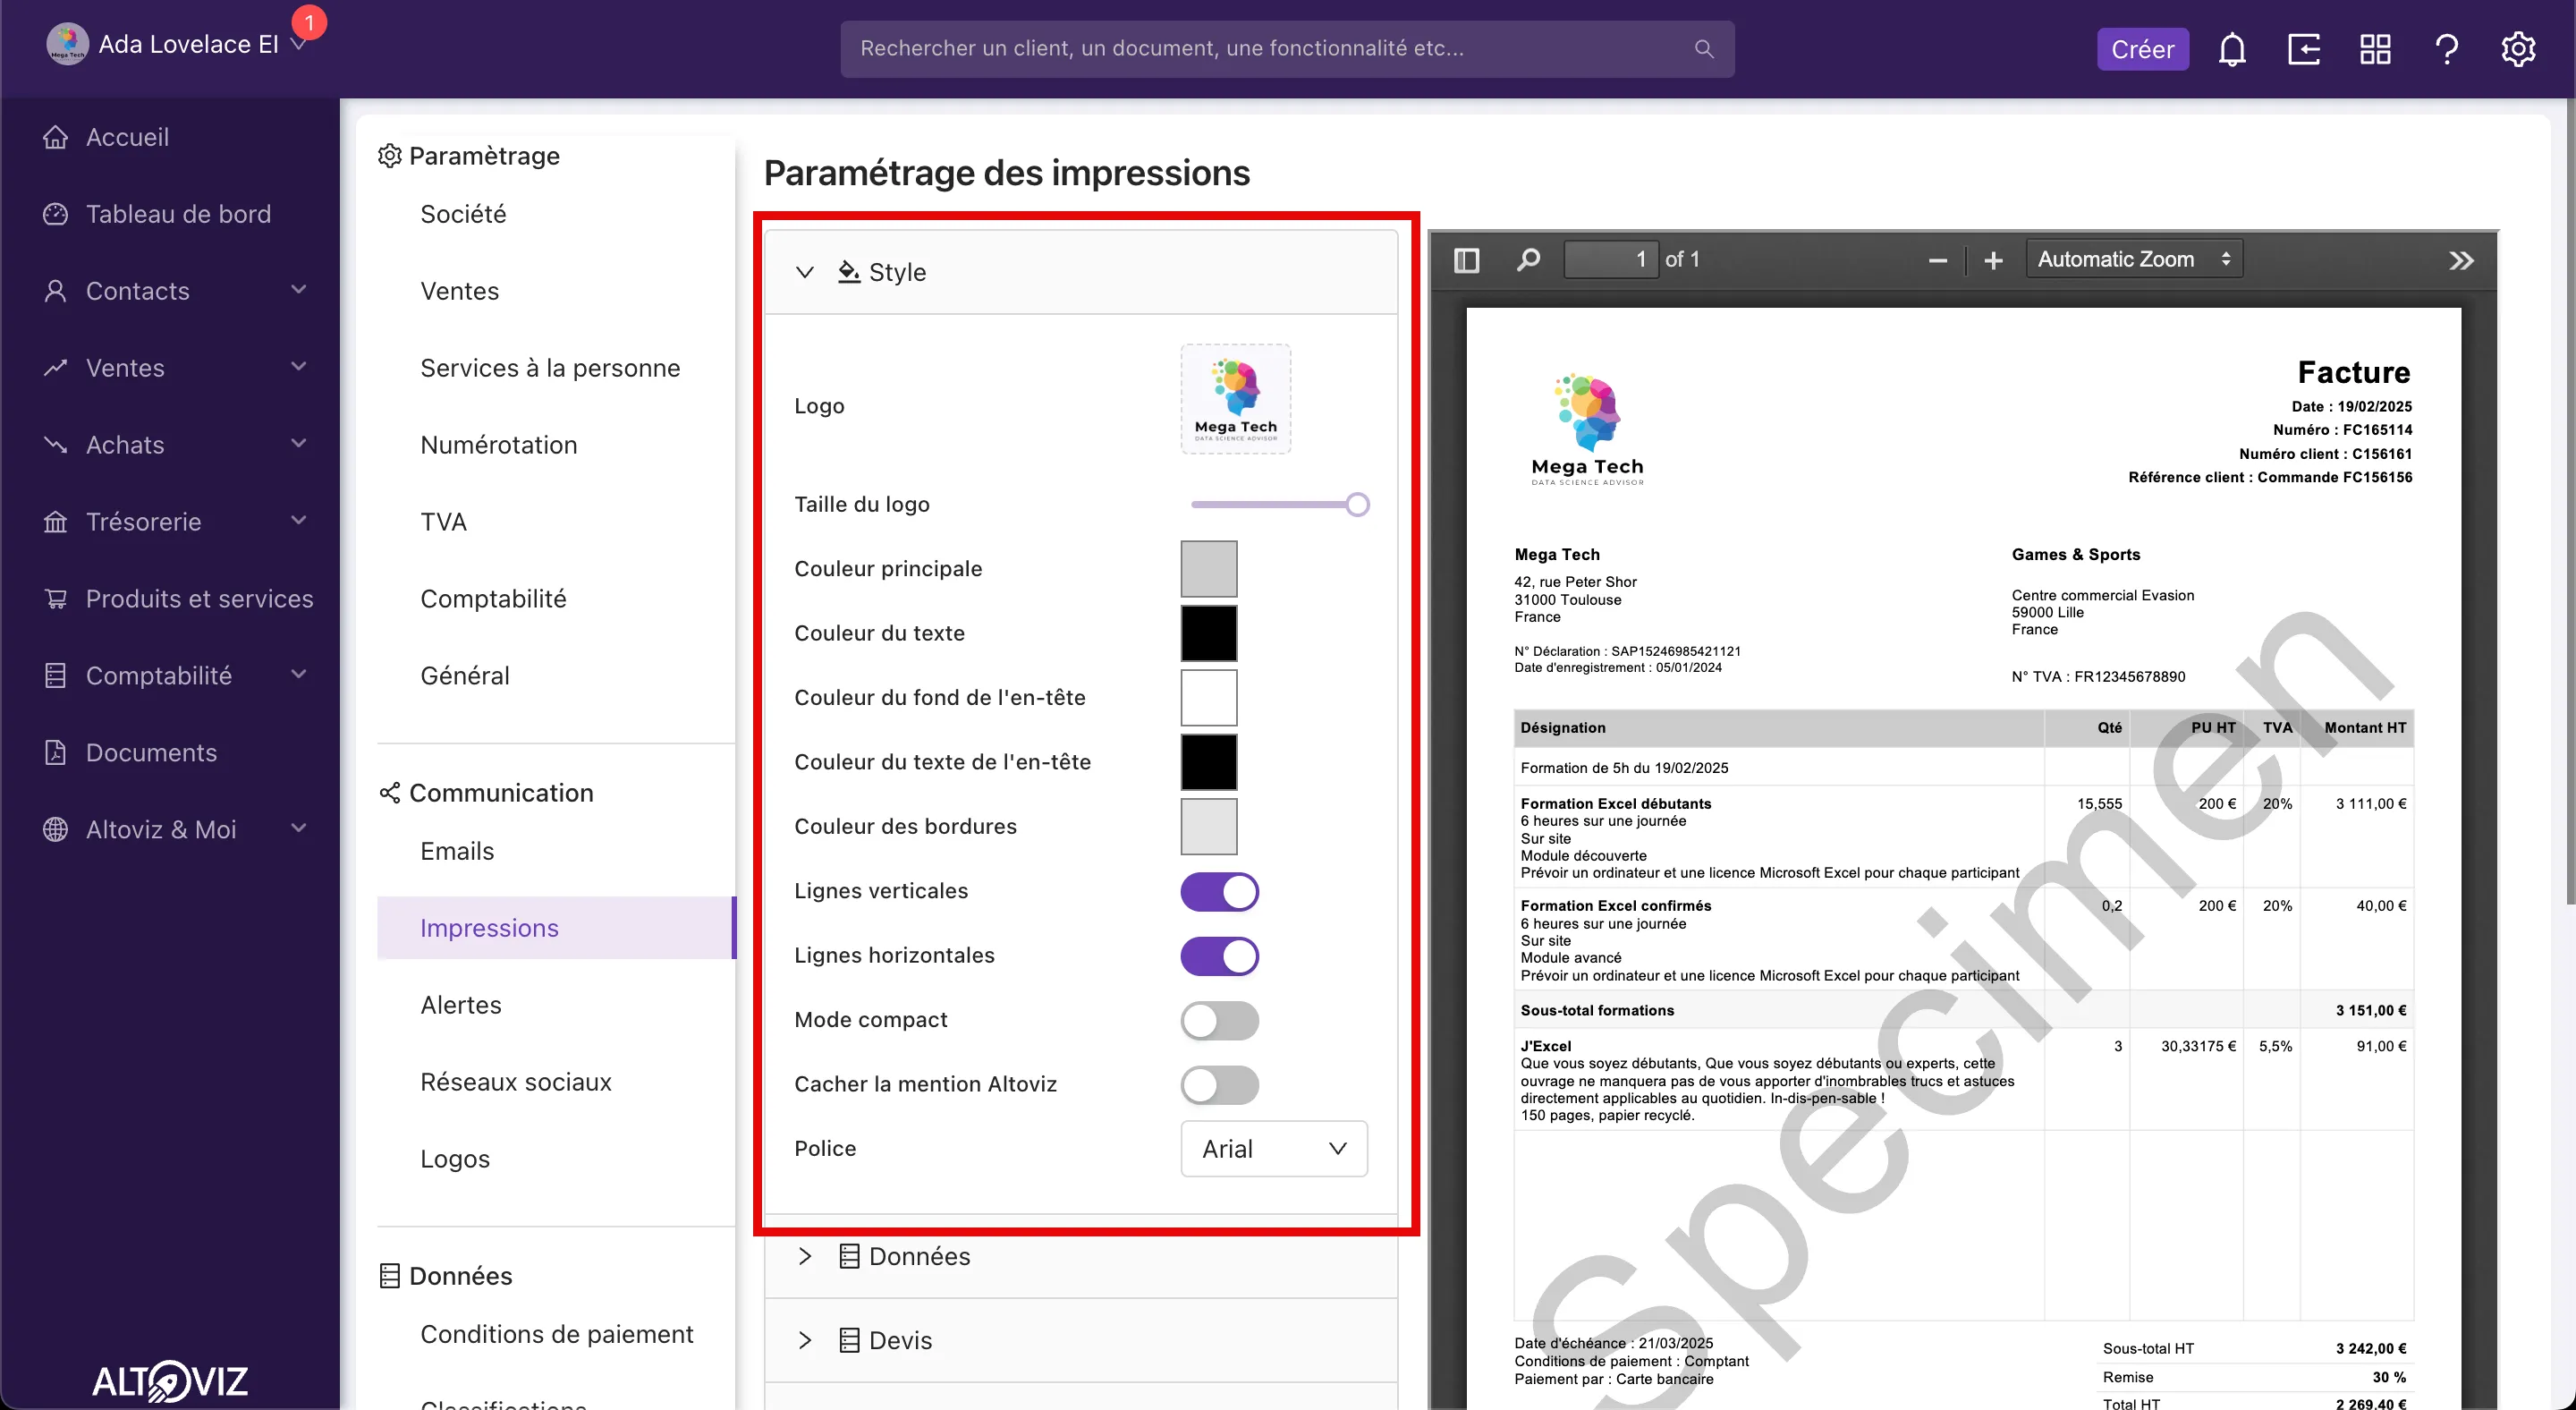Click the Achats trend-down icon

(x=56, y=445)
